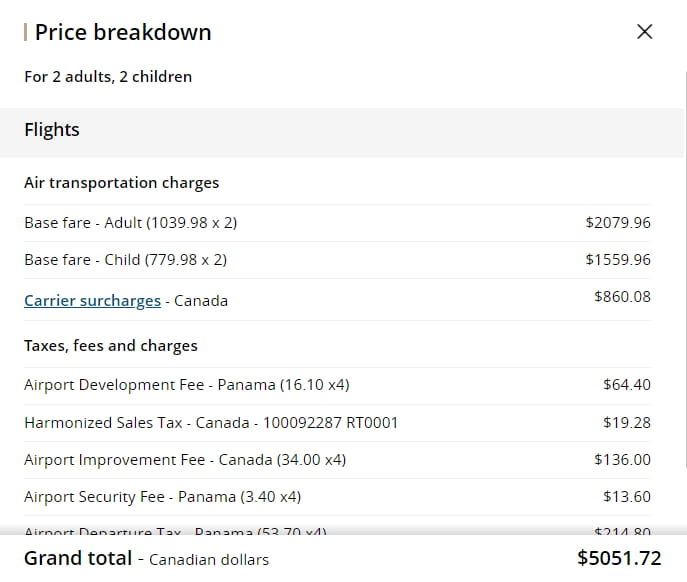
Task: Click the $136.00 improvement fee amount
Action: (x=622, y=460)
